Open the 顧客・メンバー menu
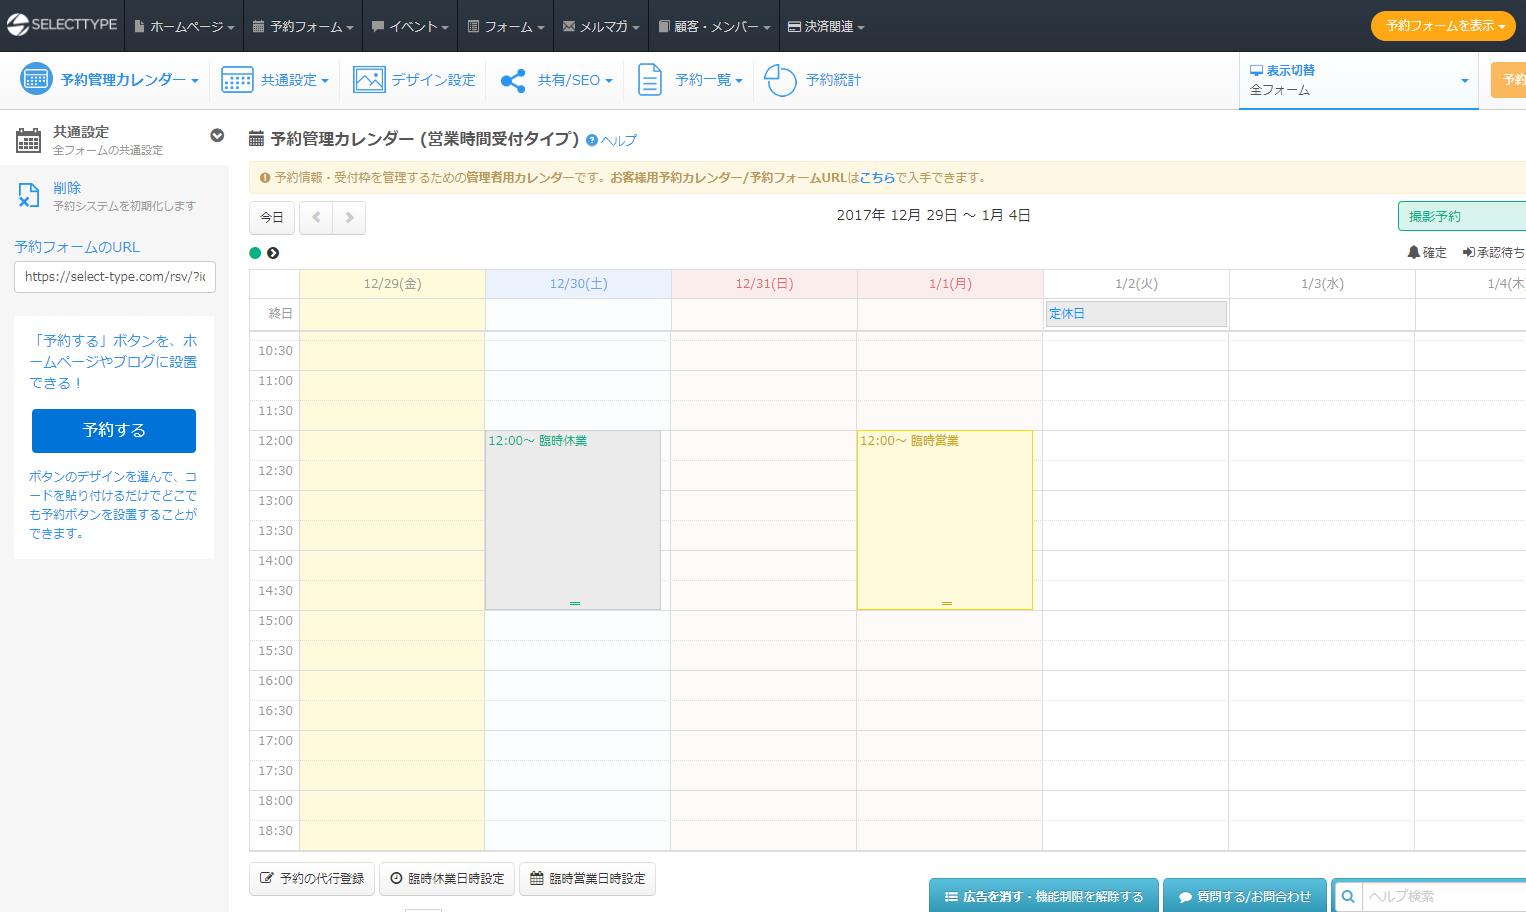 714,27
